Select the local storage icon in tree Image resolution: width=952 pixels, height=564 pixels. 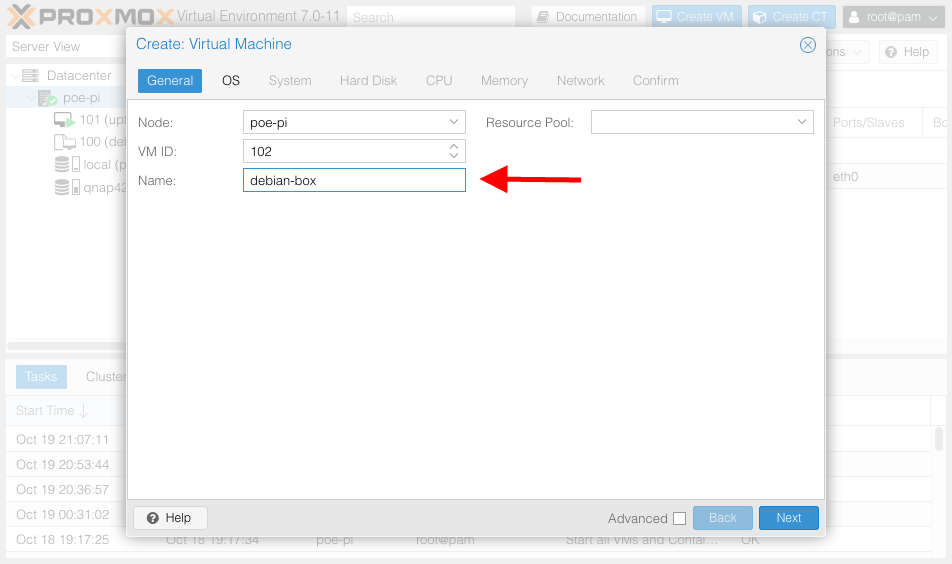click(63, 164)
